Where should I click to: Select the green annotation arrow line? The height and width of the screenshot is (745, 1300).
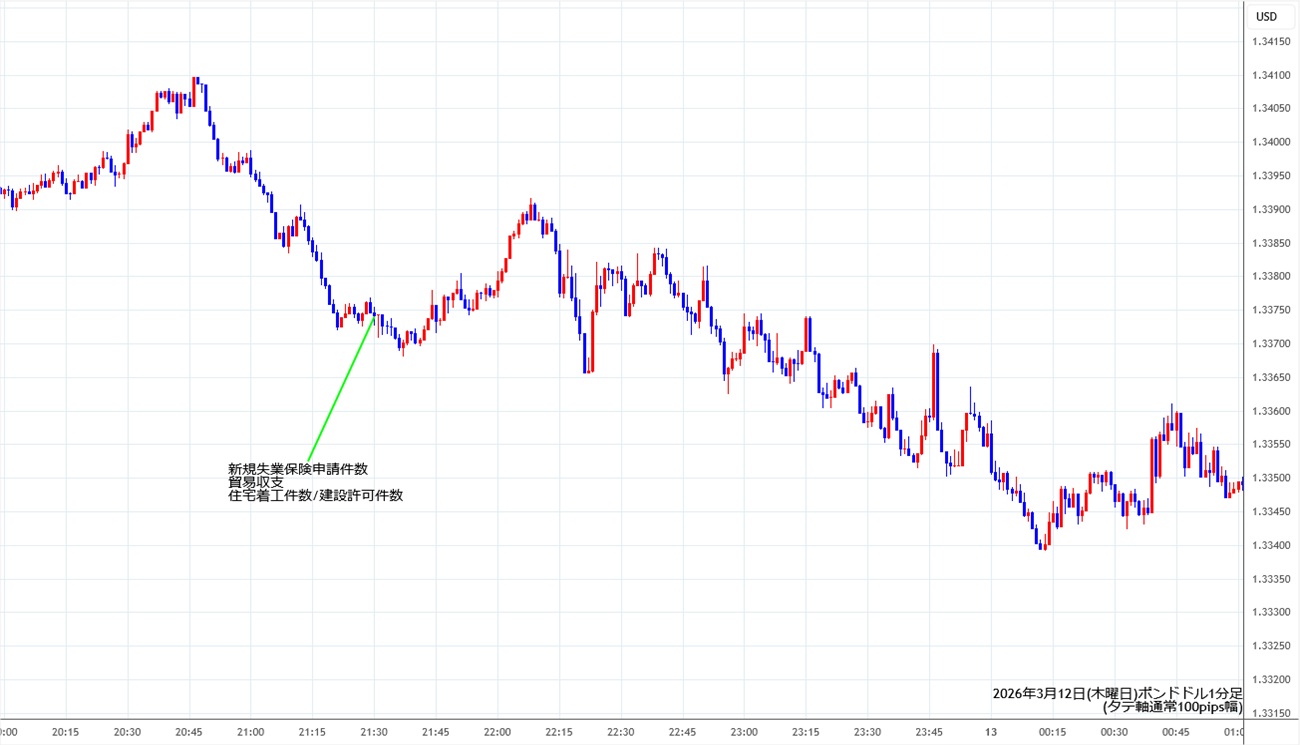[x=340, y=388]
